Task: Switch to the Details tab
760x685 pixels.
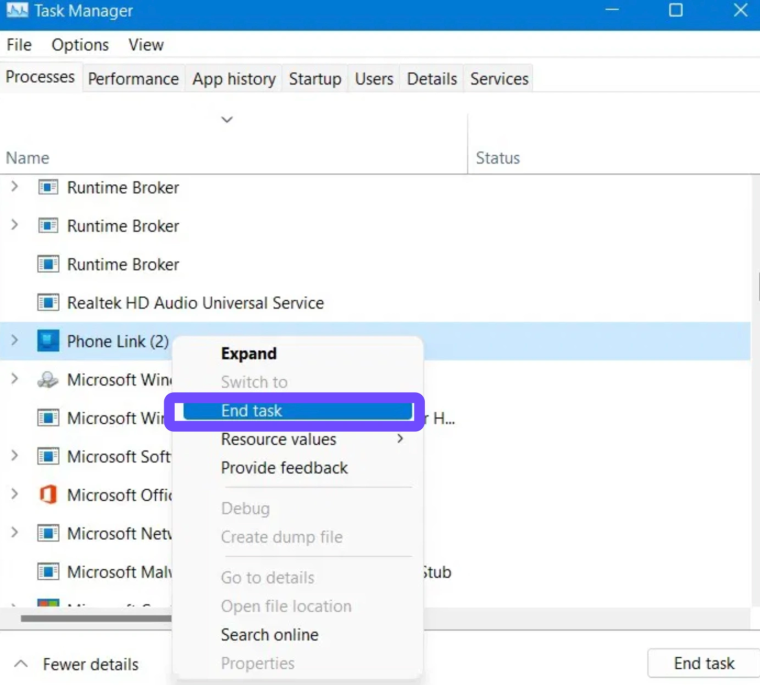Action: click(431, 79)
